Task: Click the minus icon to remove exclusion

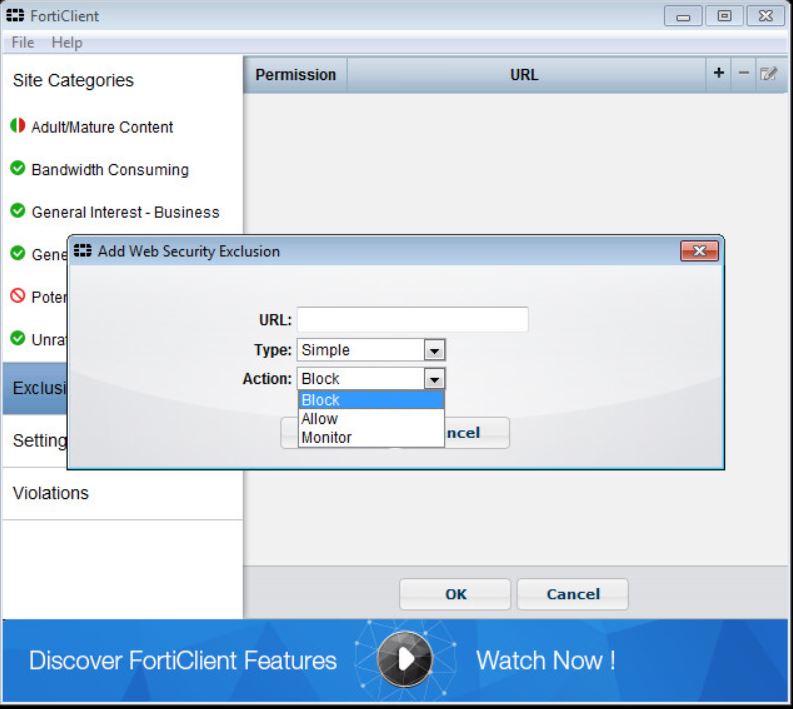Action: [744, 74]
